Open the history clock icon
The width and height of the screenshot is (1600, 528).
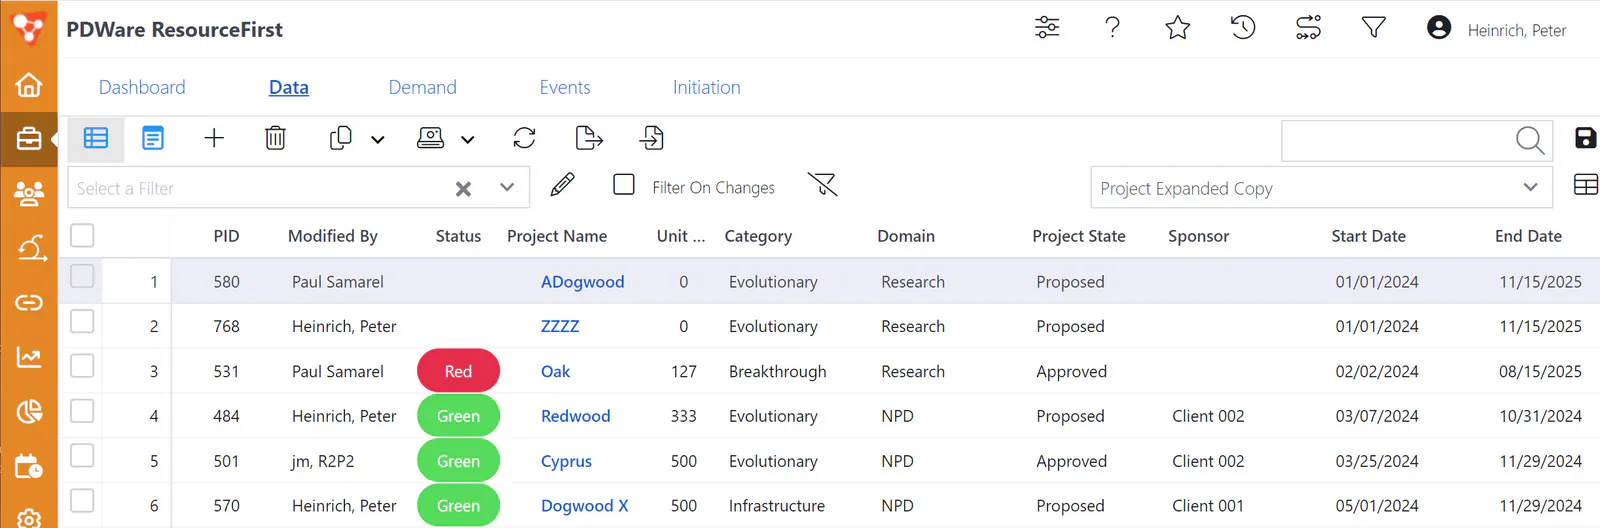pos(1243,27)
